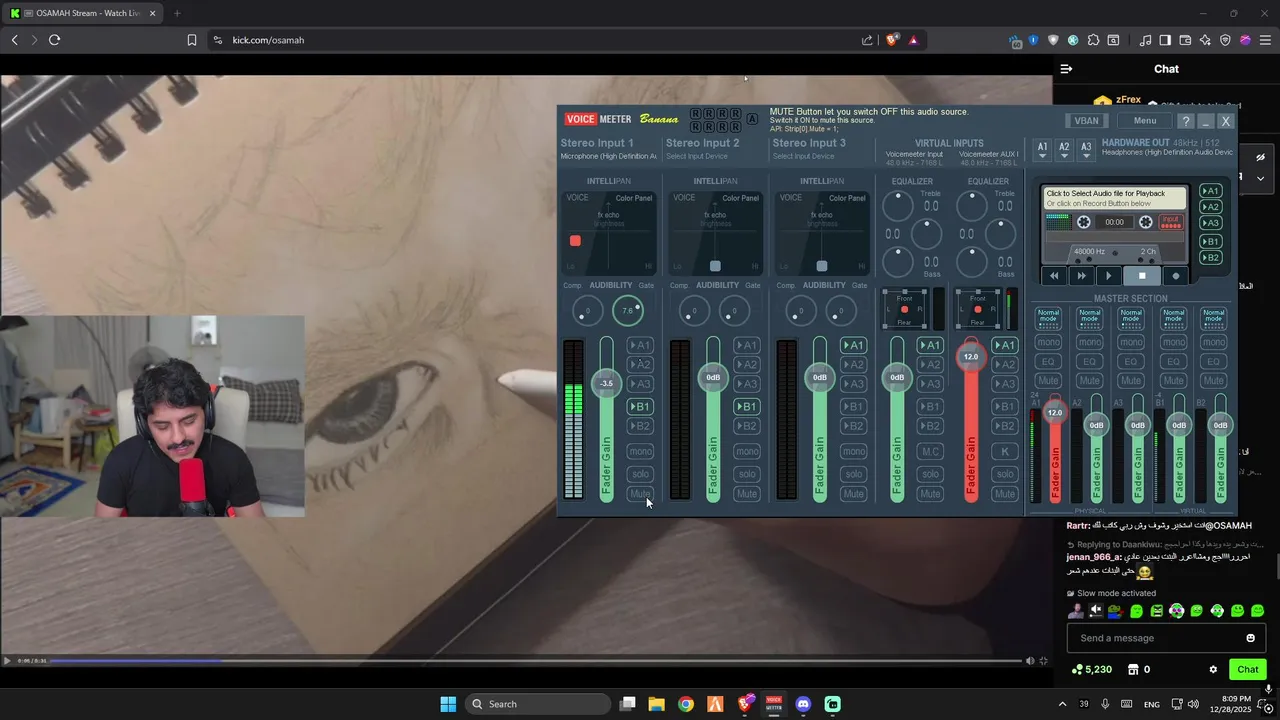The image size is (1280, 720).
Task: Toggle mono on Stereo Input 1
Action: 640,451
